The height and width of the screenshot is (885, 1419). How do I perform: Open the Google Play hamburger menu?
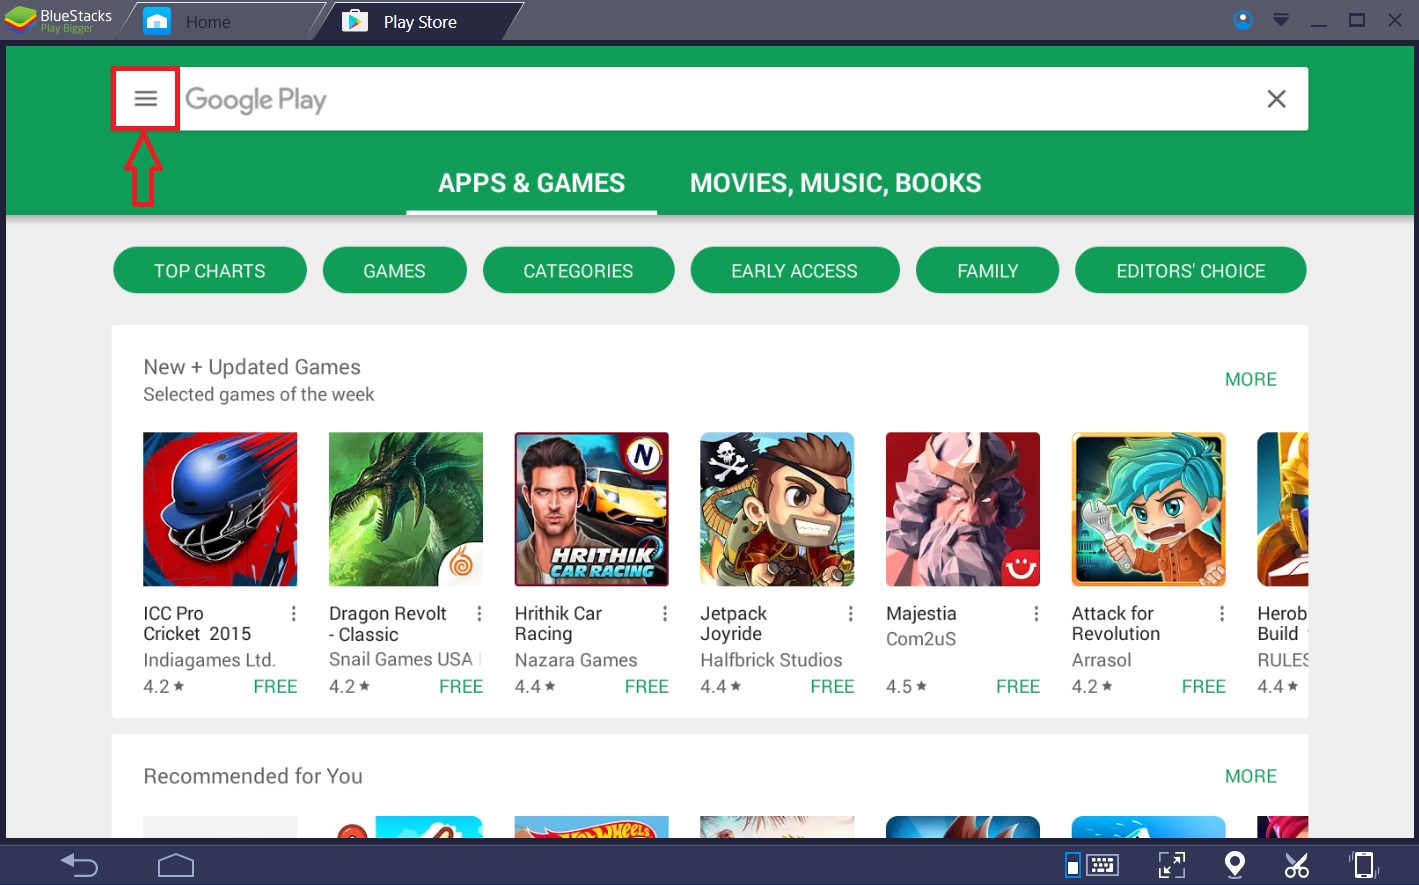(146, 99)
